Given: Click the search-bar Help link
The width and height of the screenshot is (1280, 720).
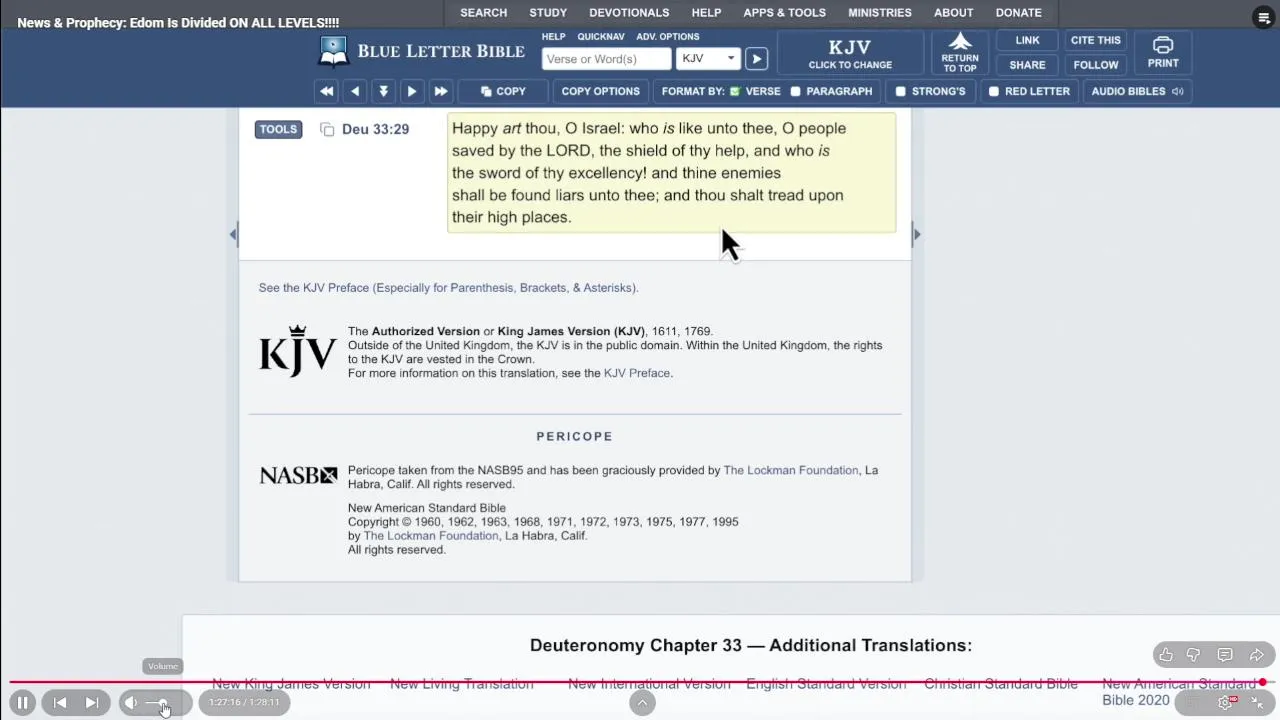Looking at the screenshot, I should 553,37.
